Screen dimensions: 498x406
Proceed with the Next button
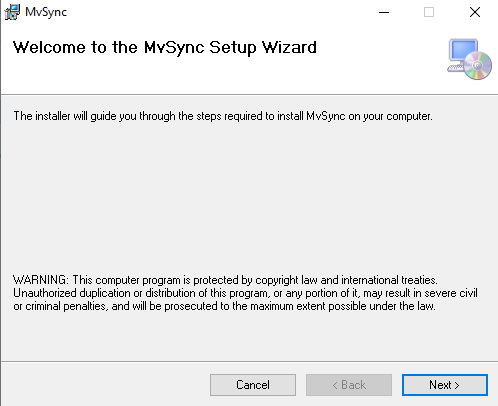pos(445,385)
